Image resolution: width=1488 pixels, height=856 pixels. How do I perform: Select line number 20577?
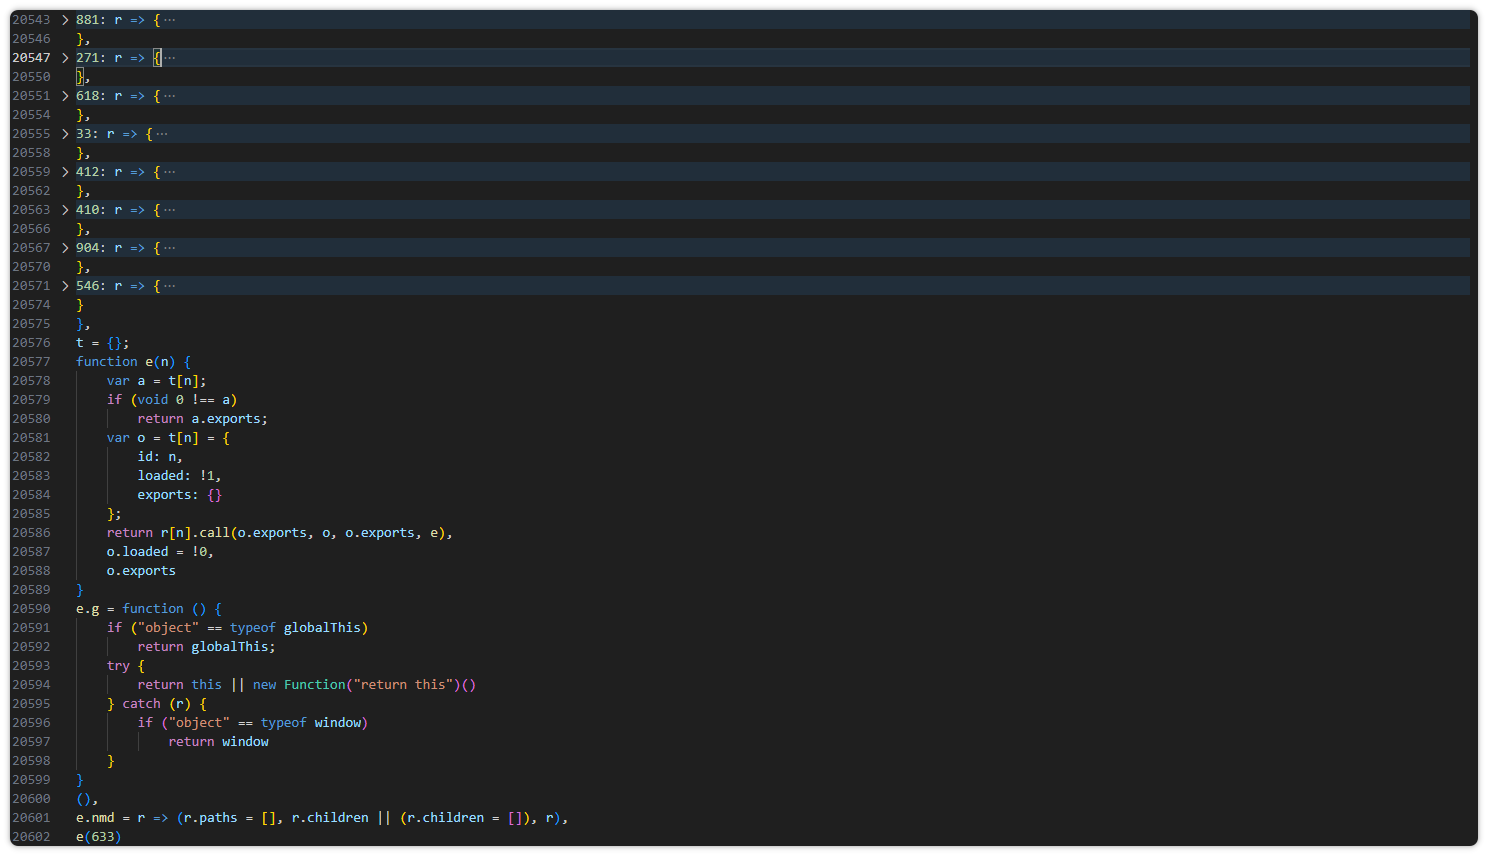[x=31, y=362]
